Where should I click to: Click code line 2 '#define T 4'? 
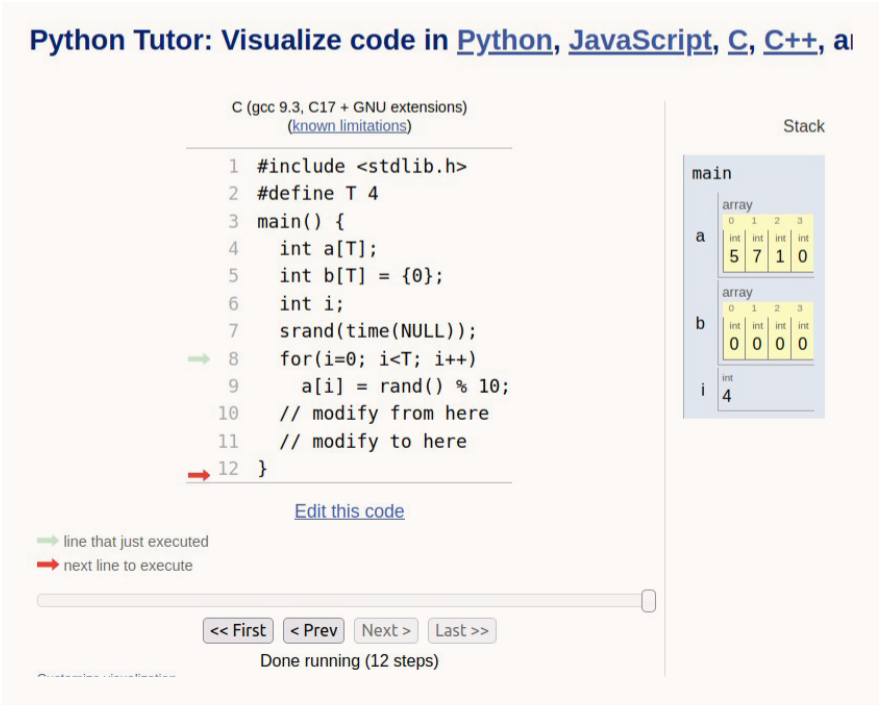coord(317,194)
